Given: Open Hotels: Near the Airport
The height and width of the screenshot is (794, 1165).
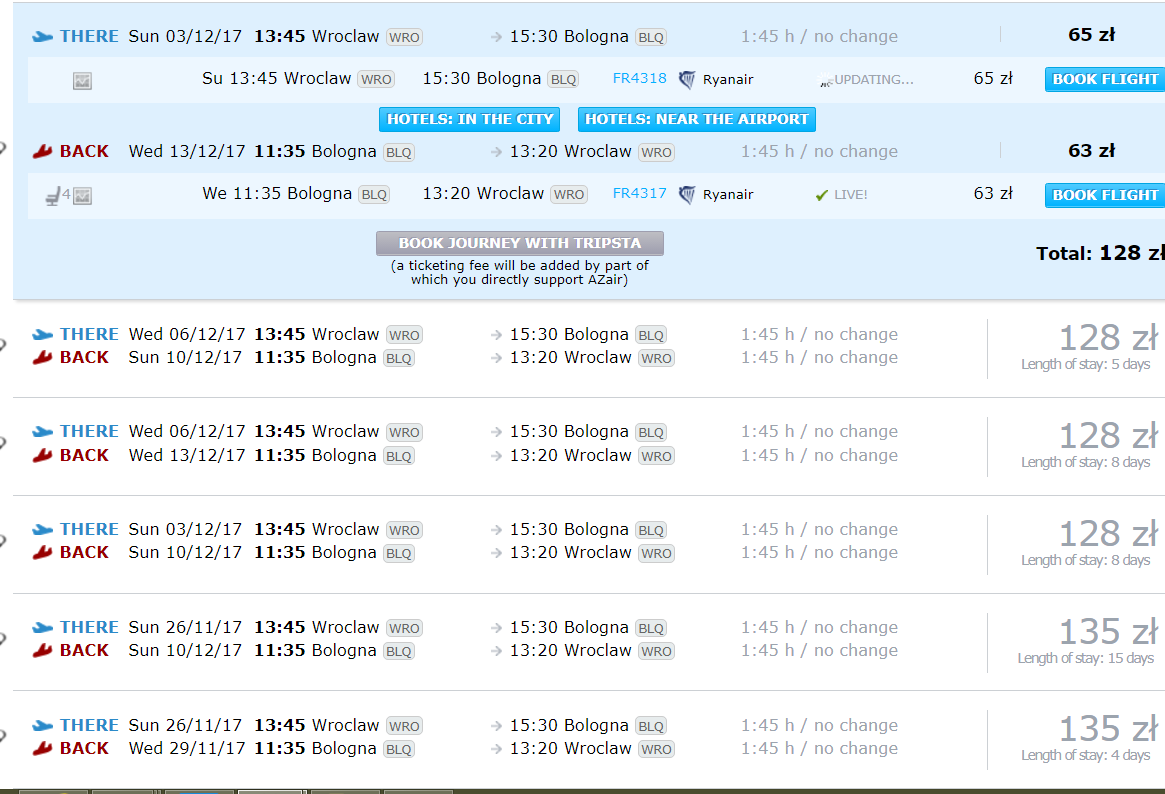Looking at the screenshot, I should coord(697,120).
